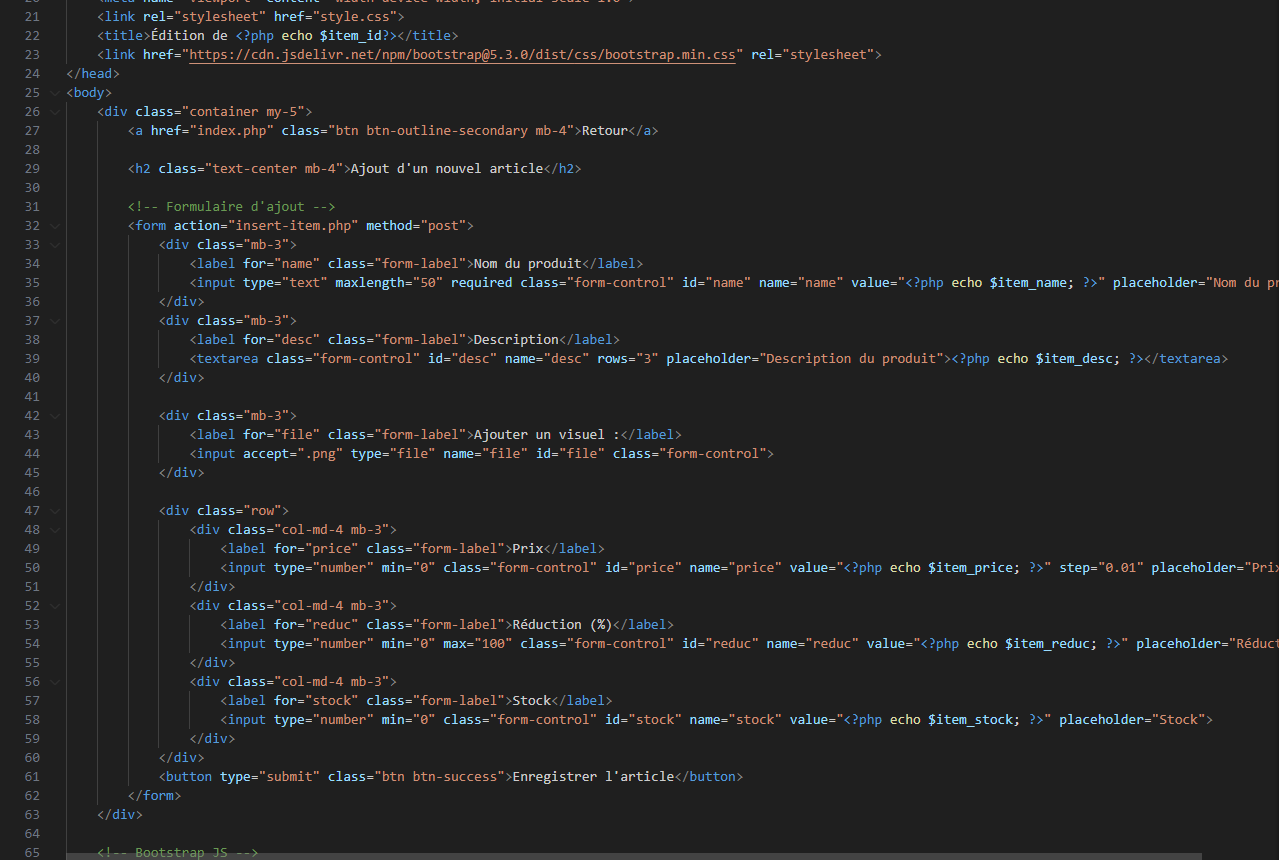Screen dimensions: 1279x860
Task: Fold the reduc column div at line 52
Action: [x=55, y=606]
